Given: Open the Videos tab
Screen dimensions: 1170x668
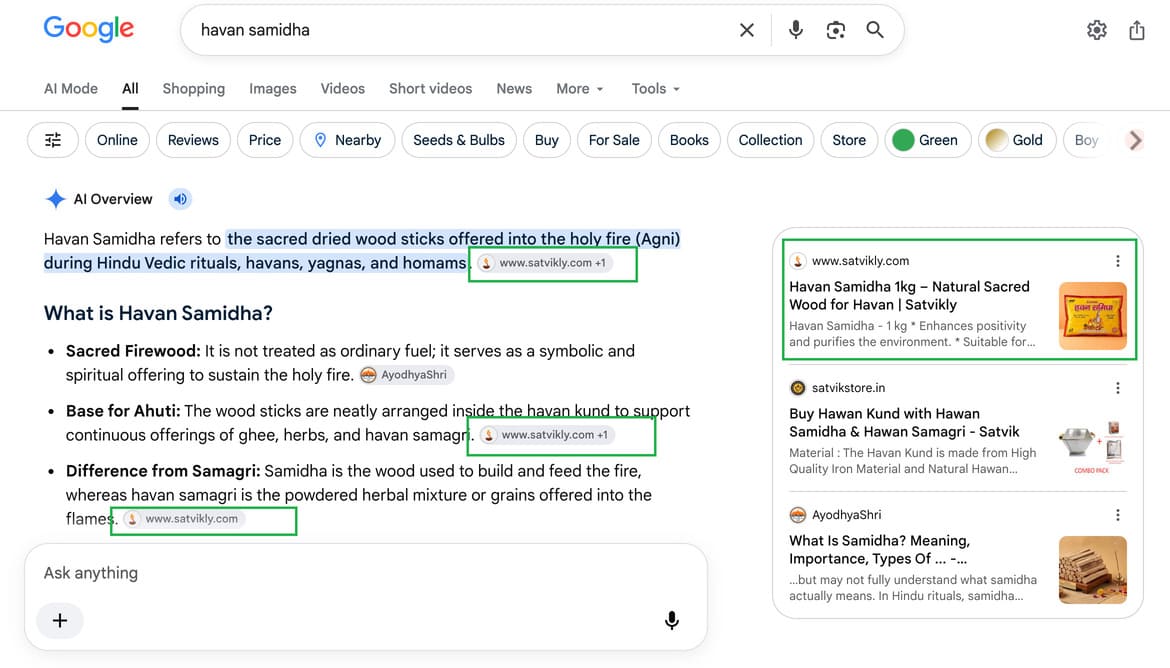Looking at the screenshot, I should [x=342, y=89].
